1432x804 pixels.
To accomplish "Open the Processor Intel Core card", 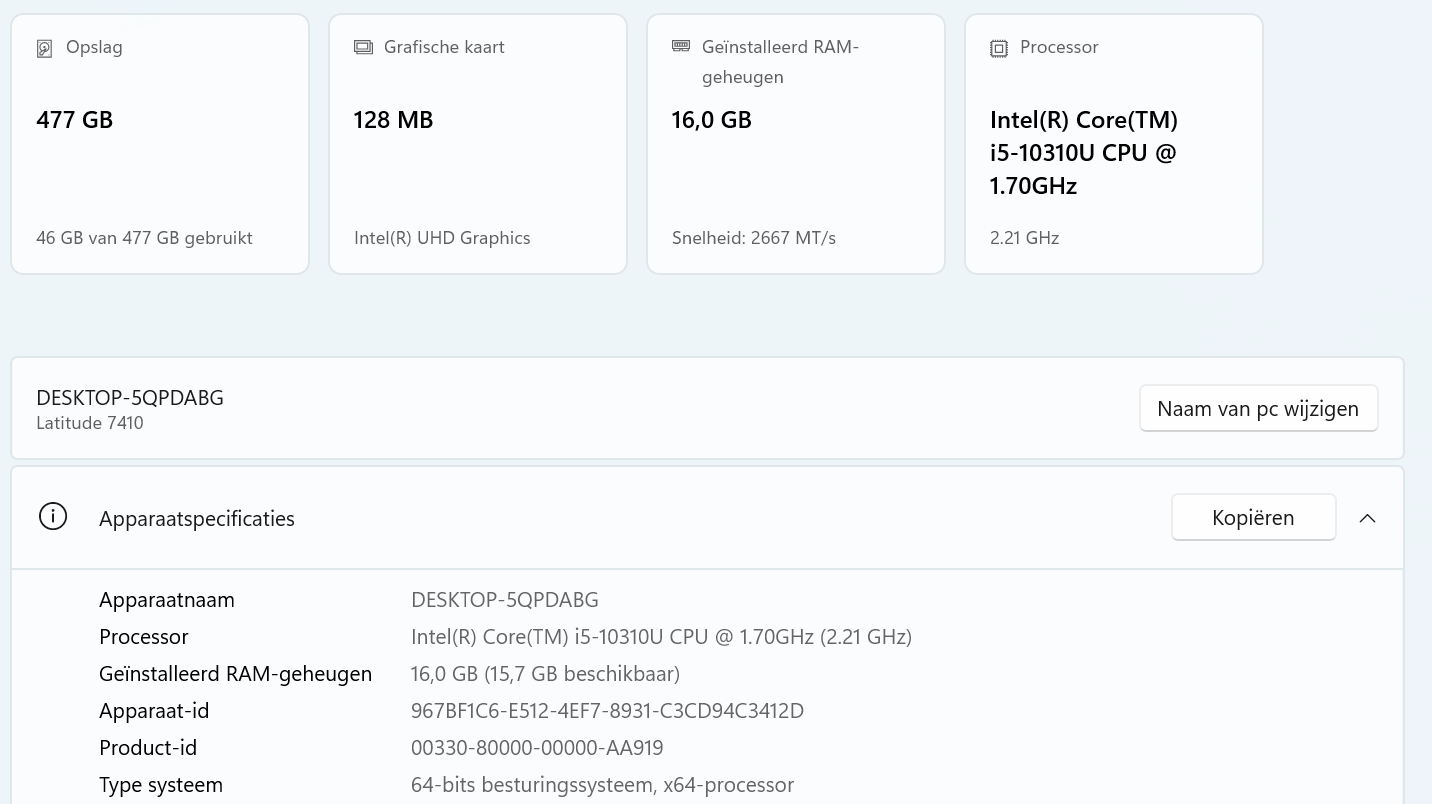I will pos(1114,144).
